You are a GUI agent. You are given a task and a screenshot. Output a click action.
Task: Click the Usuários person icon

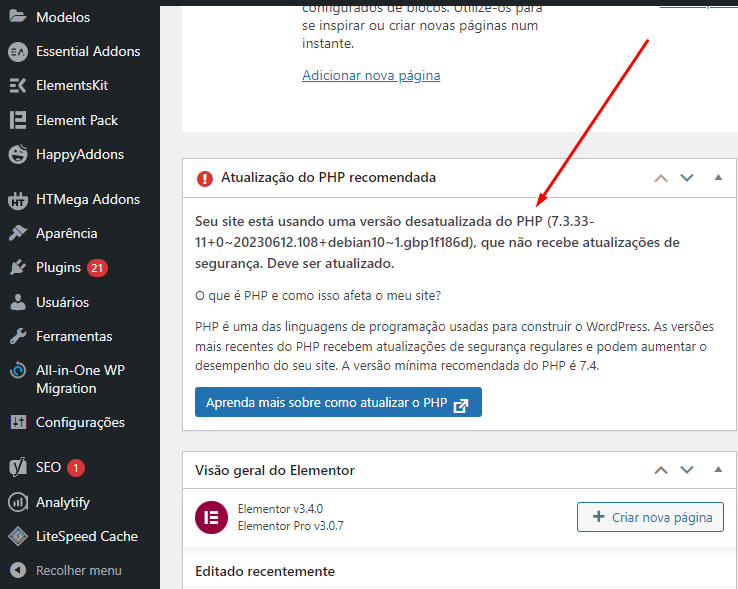(x=18, y=302)
